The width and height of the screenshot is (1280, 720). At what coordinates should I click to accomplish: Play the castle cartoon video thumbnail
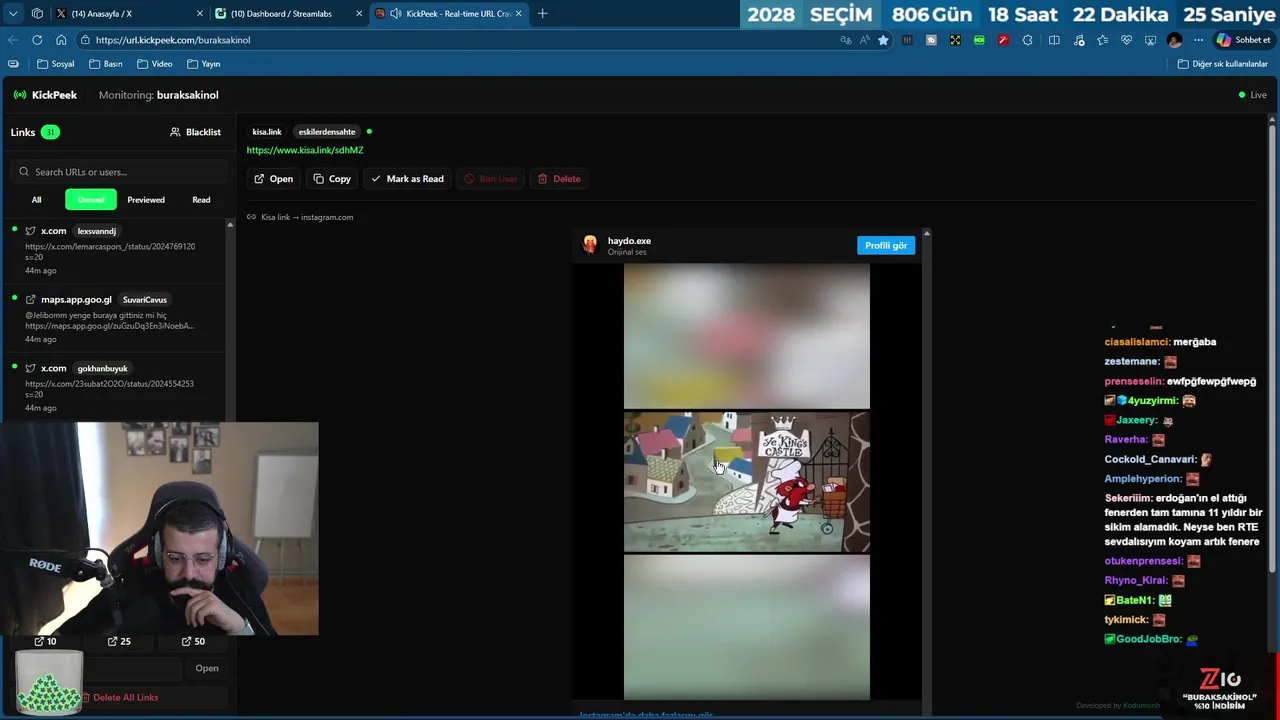click(747, 482)
